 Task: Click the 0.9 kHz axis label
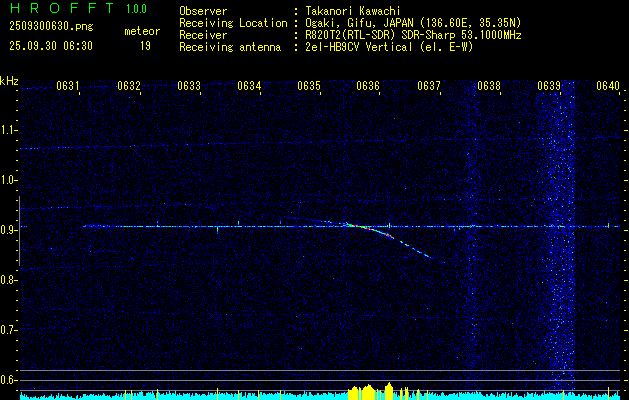tap(8, 230)
